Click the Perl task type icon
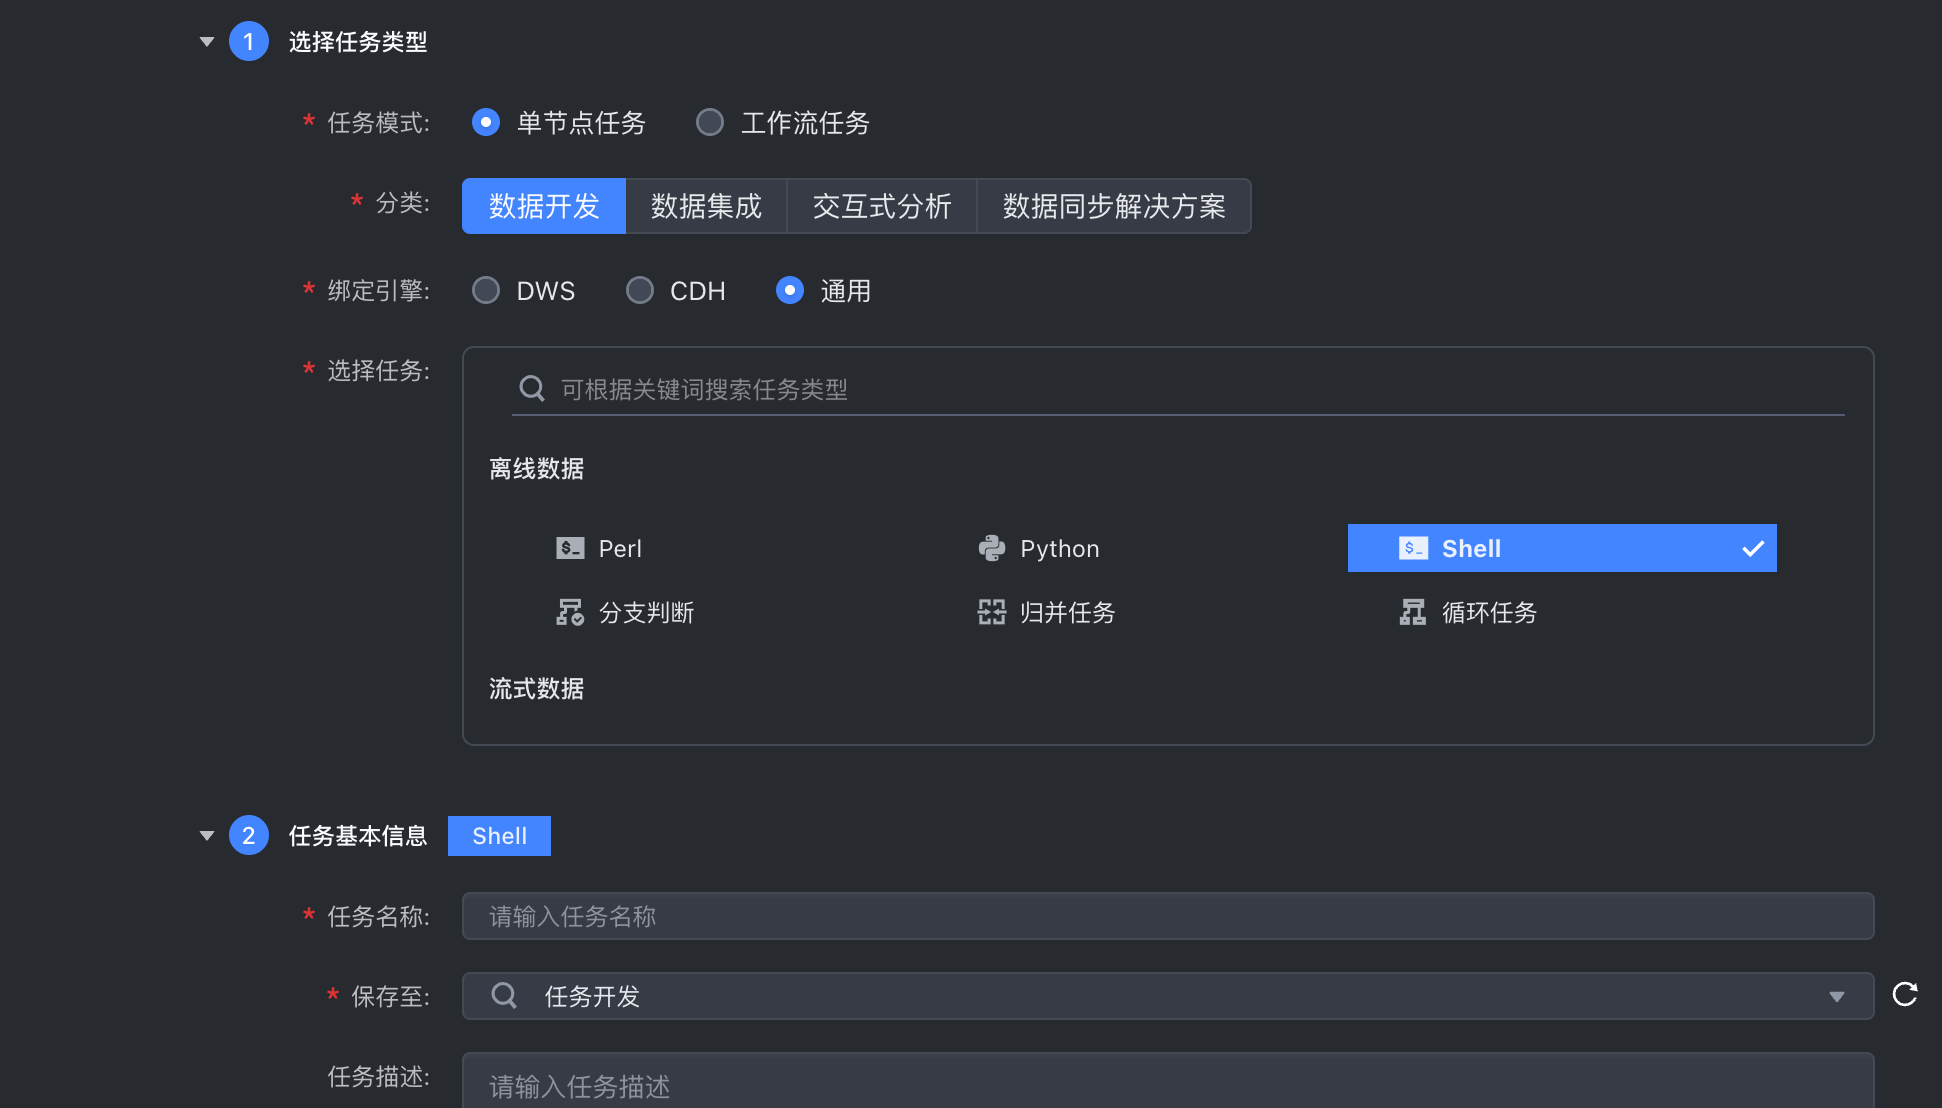Screen dimensions: 1942x1108 [x=570, y=548]
